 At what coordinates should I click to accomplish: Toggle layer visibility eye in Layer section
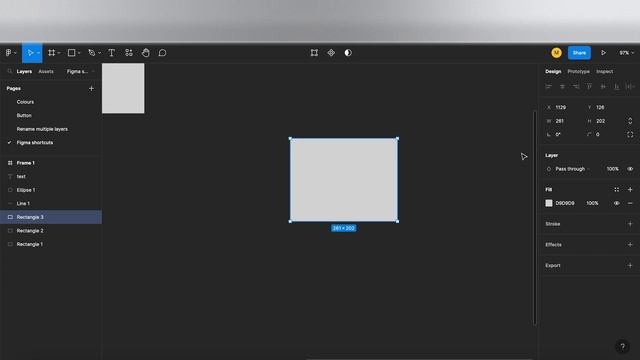coord(630,169)
